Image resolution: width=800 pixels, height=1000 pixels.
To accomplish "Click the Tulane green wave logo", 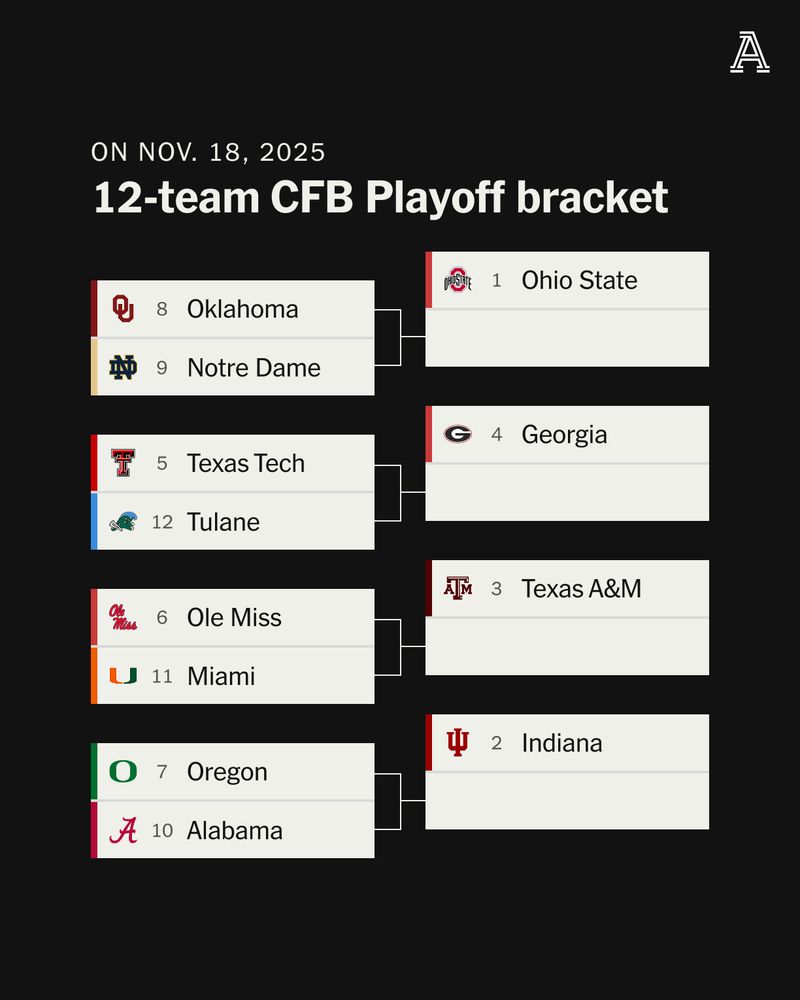I will (123, 522).
